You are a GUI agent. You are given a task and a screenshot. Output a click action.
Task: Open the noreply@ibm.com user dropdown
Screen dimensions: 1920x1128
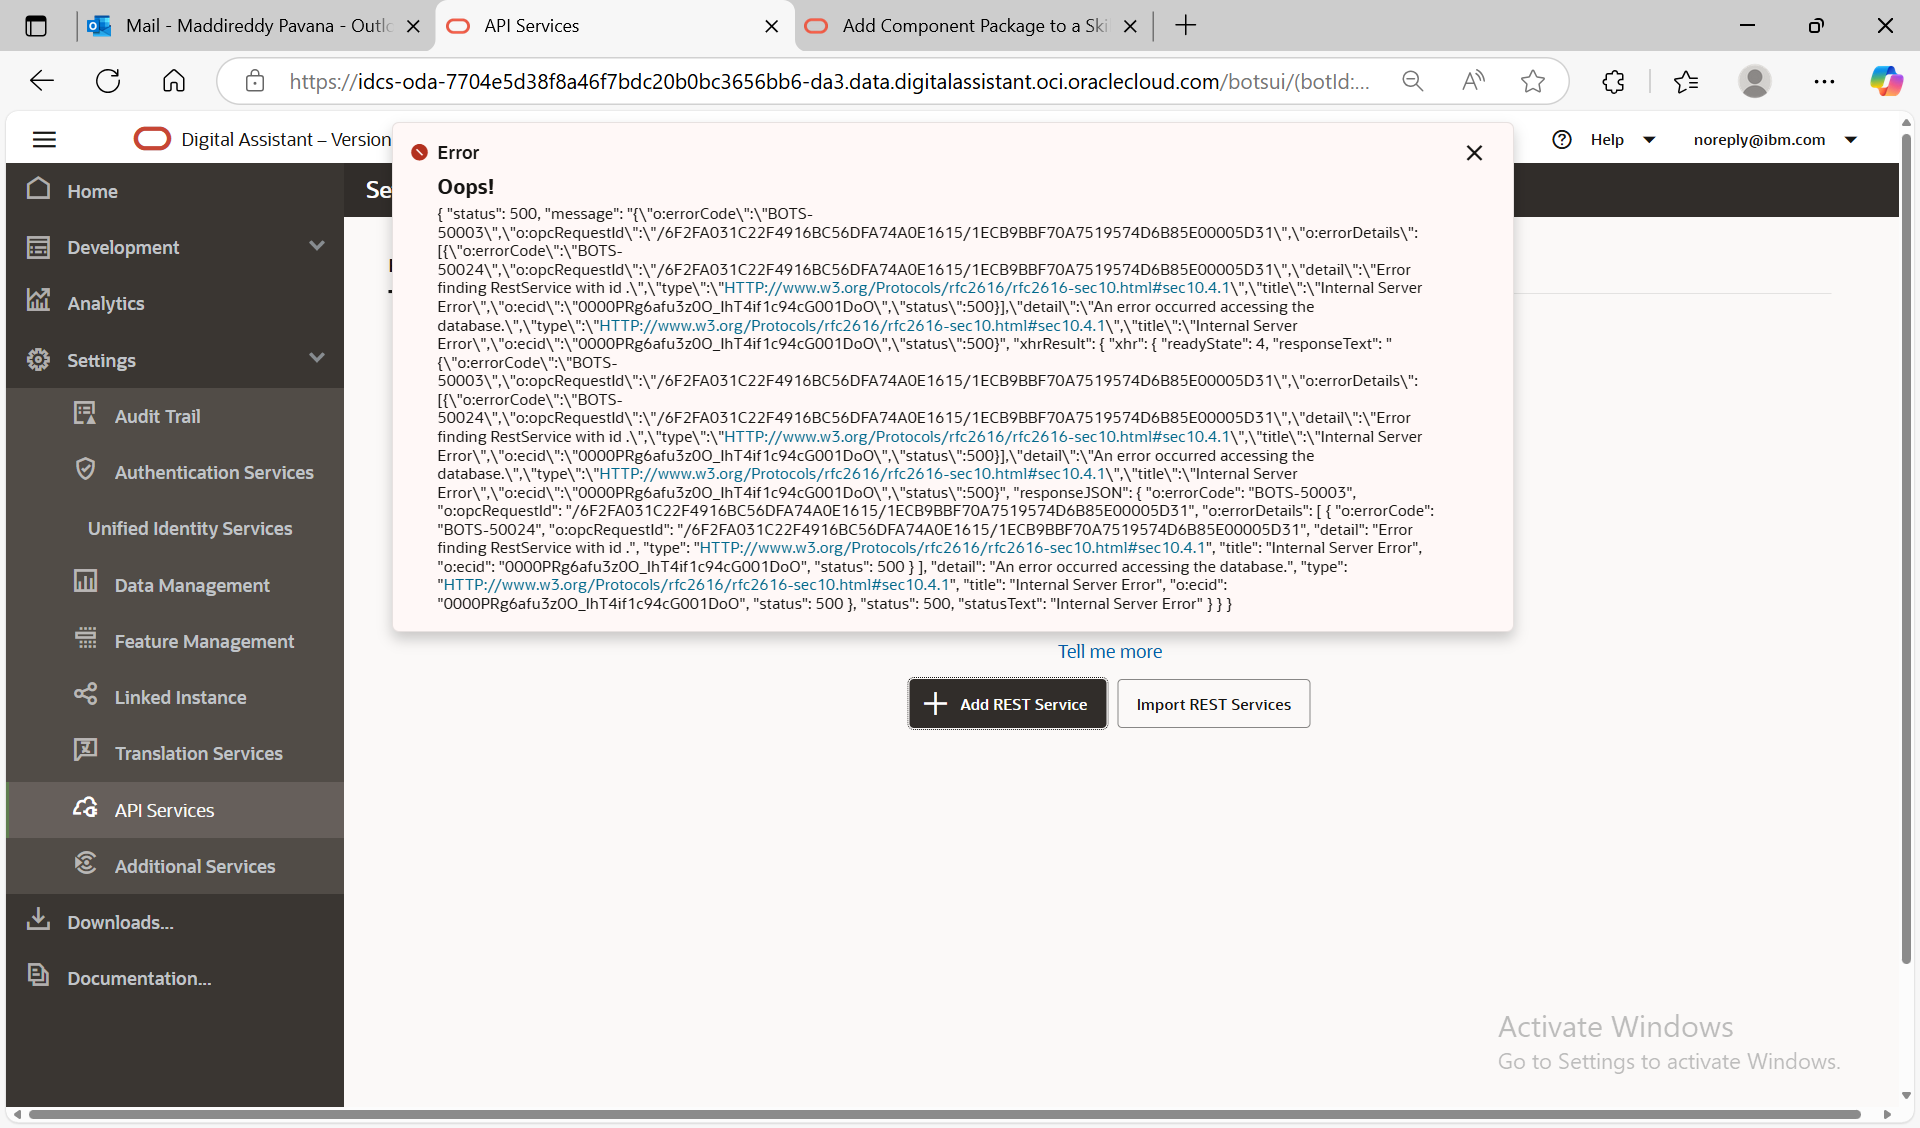1851,140
